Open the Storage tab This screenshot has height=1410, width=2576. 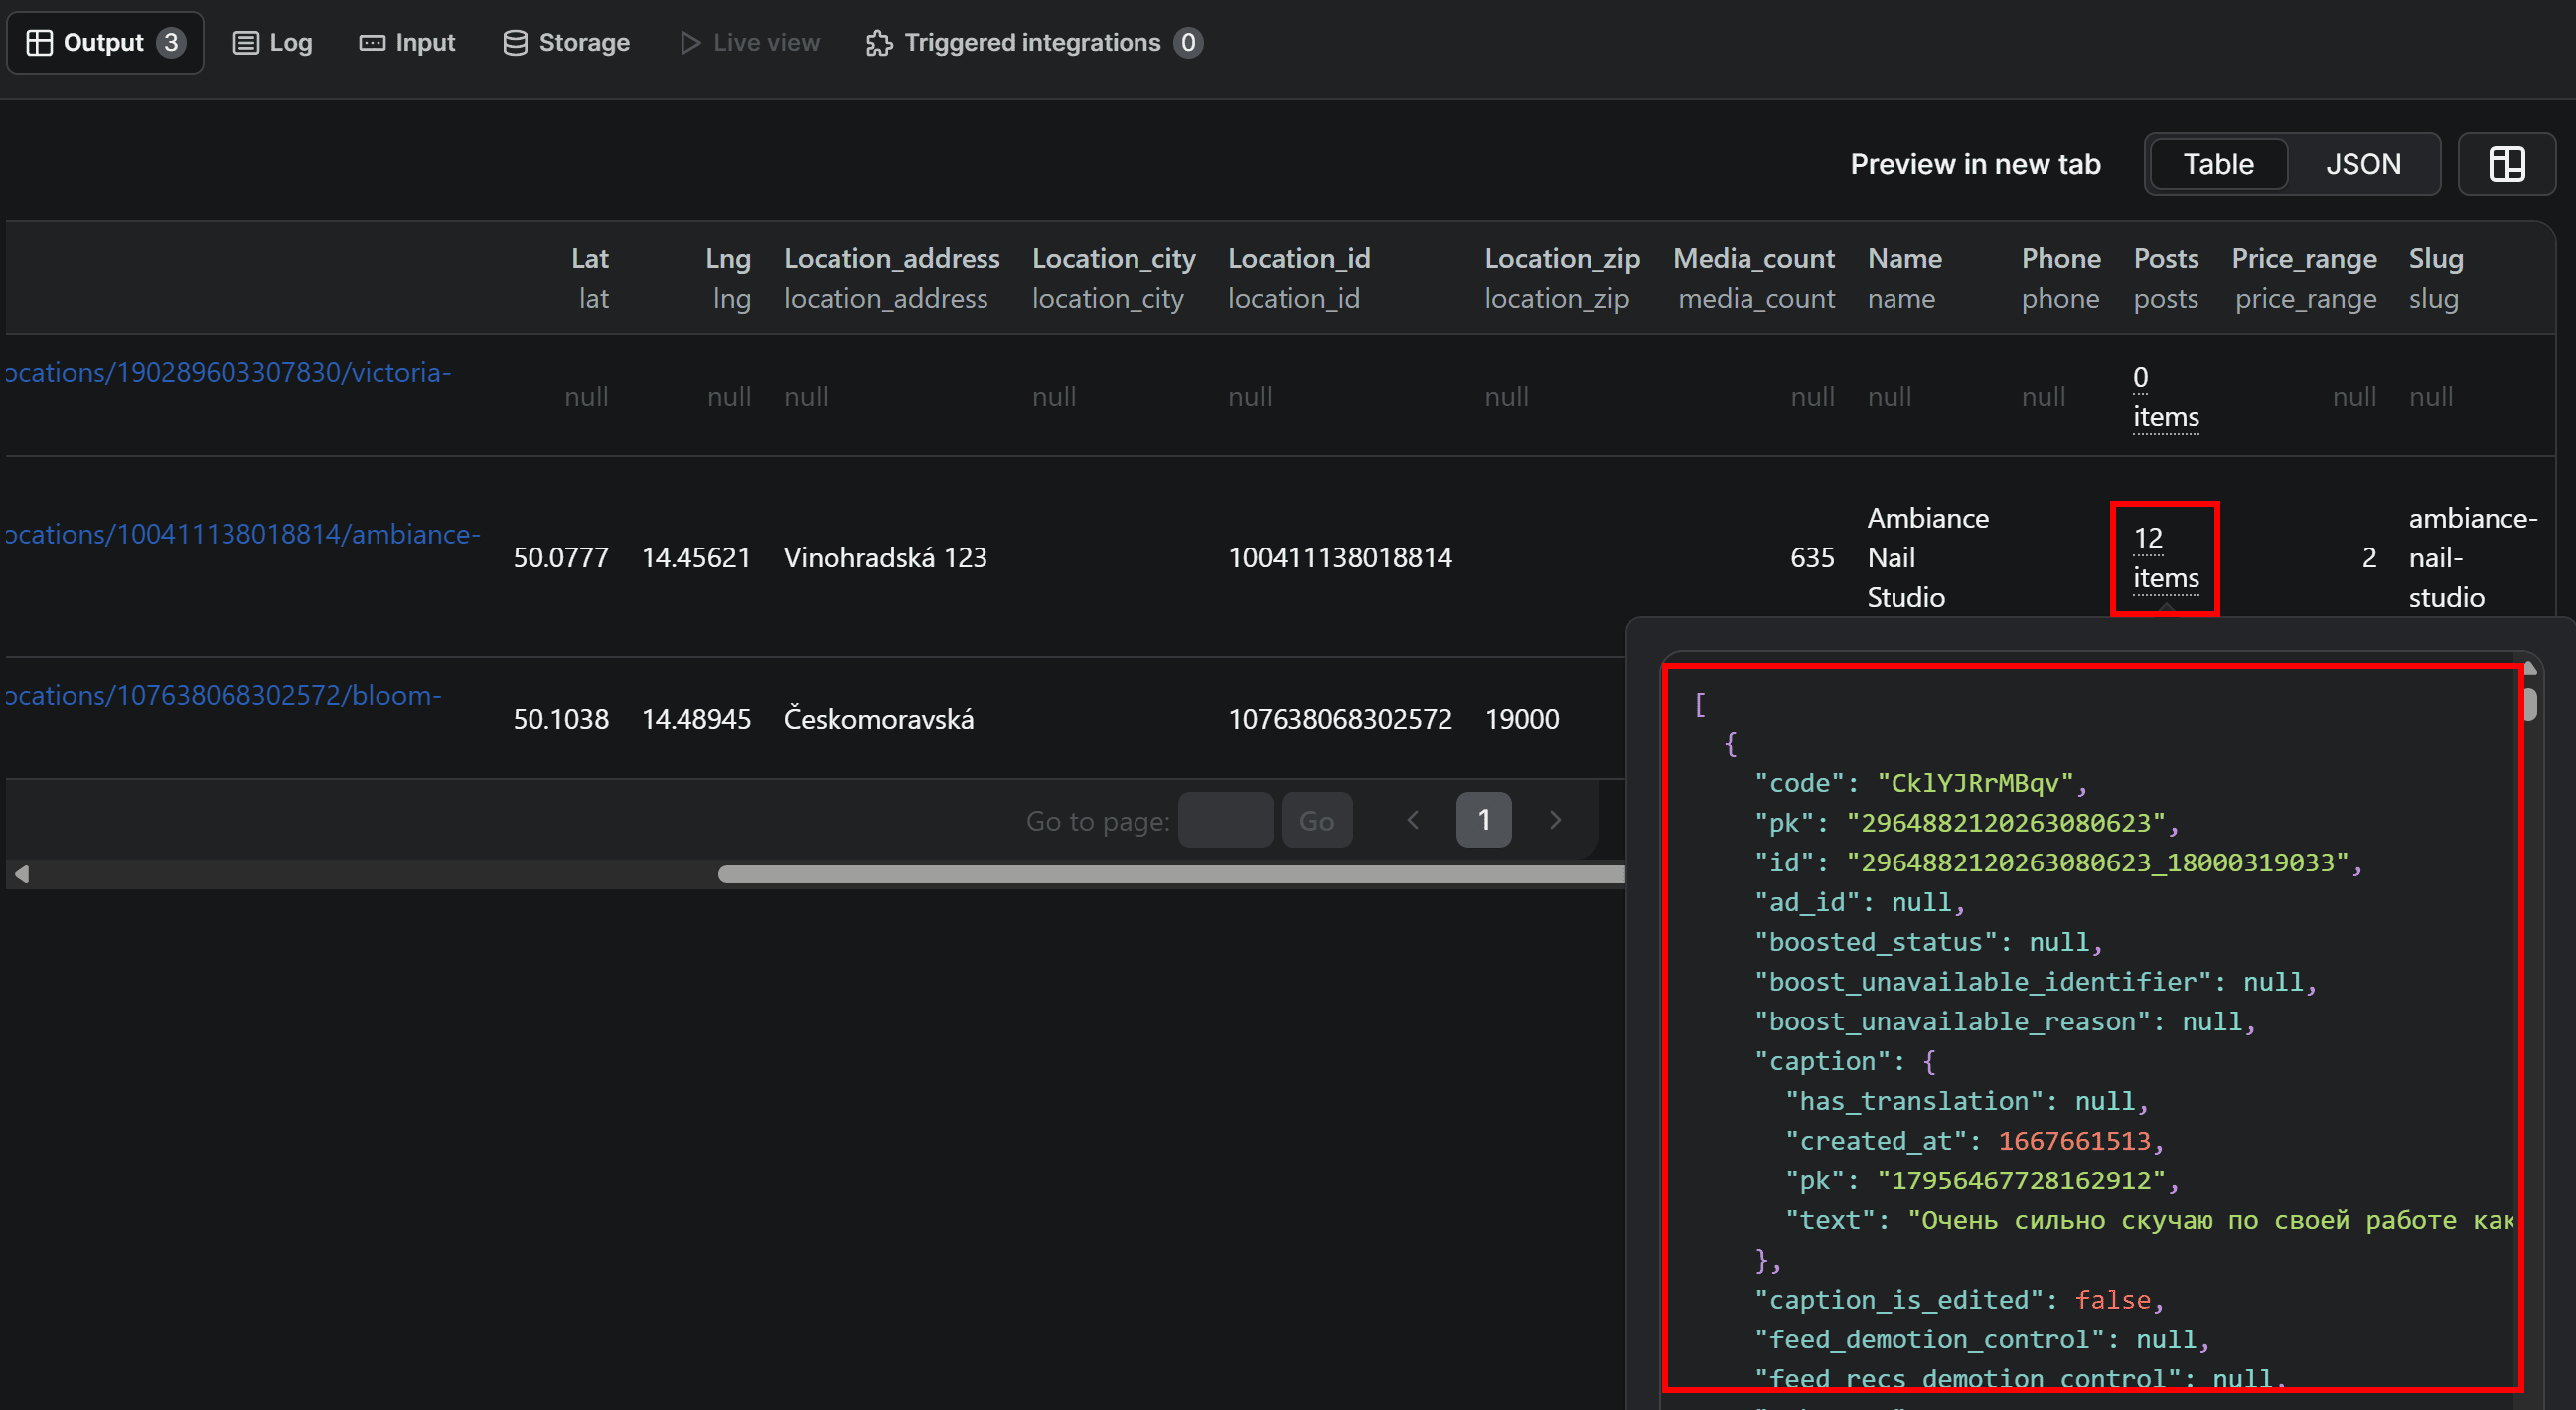566,42
